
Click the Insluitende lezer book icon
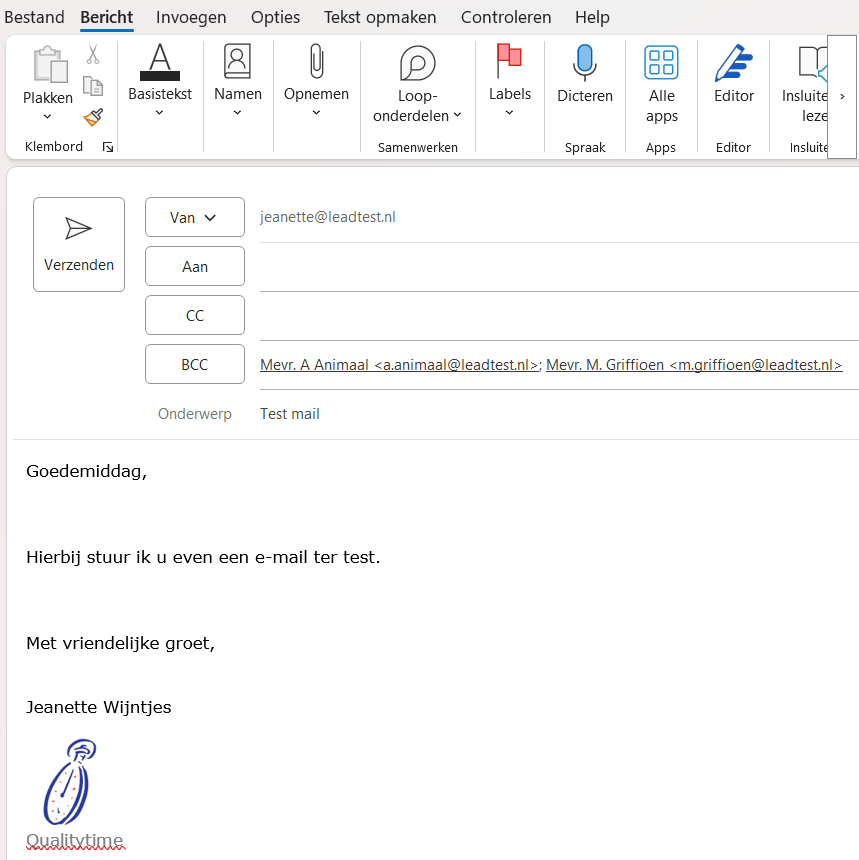[813, 64]
